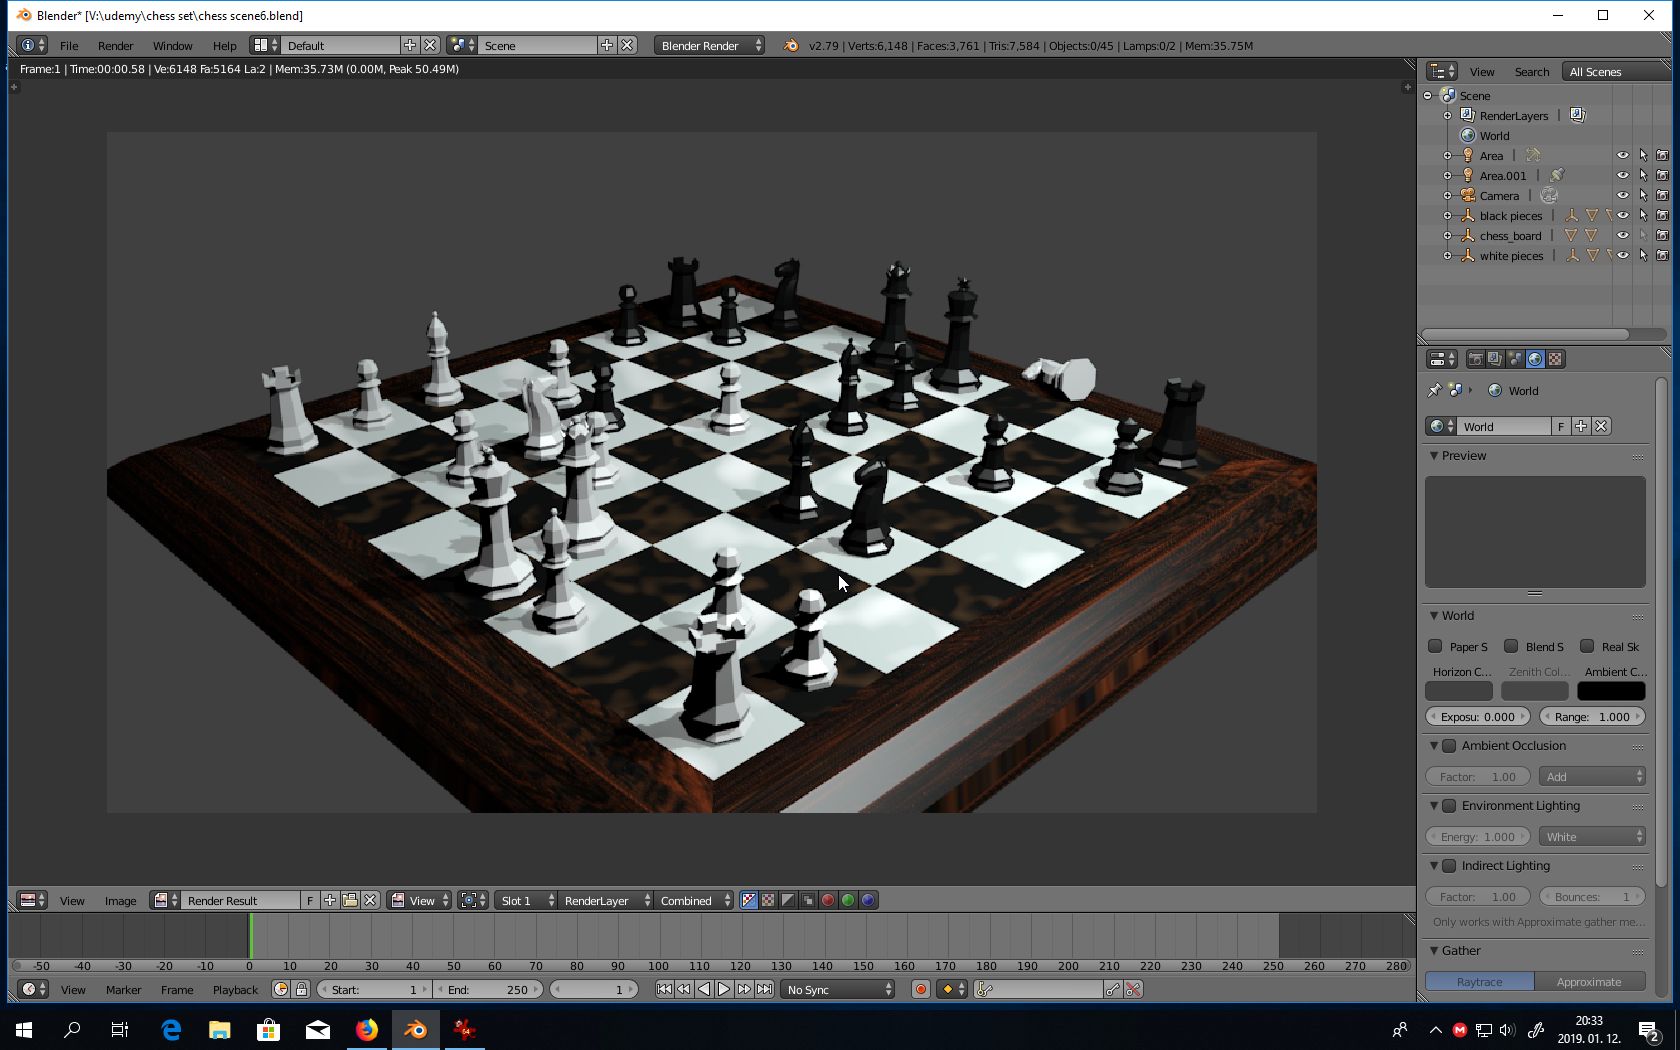Open the Blender Render engine dropdown
This screenshot has height=1050, width=1680.
[x=710, y=46]
